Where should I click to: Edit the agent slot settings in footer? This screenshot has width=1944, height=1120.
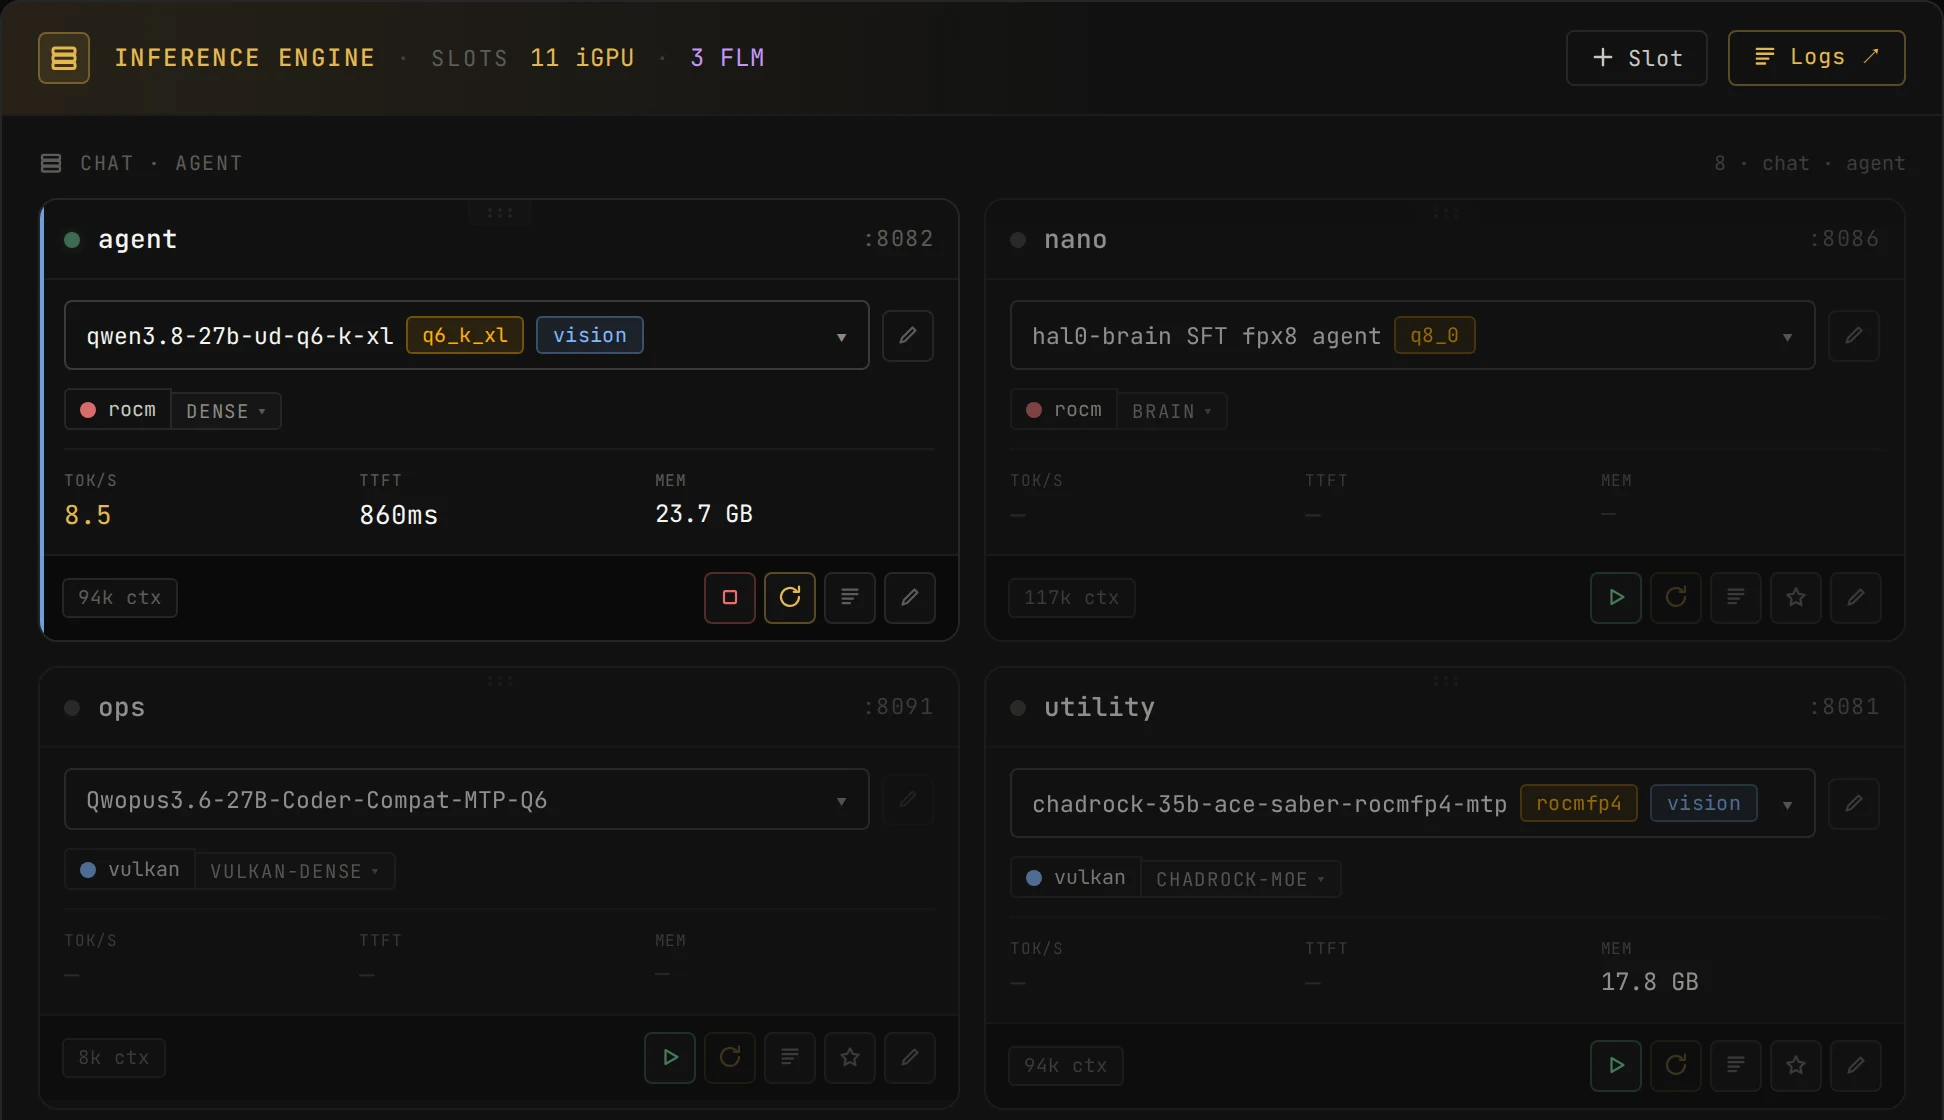(x=910, y=598)
